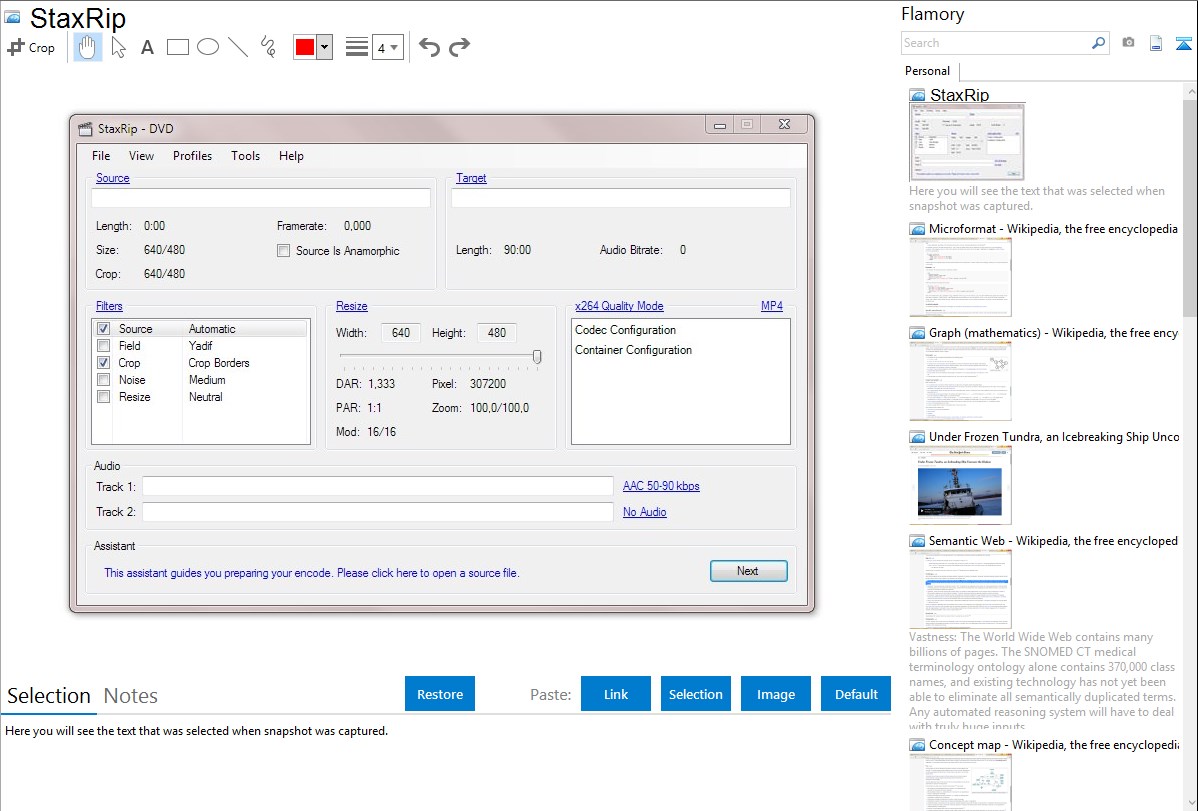
Task: Click the snapshot icon beside Semantic Web title
Action: click(x=917, y=541)
